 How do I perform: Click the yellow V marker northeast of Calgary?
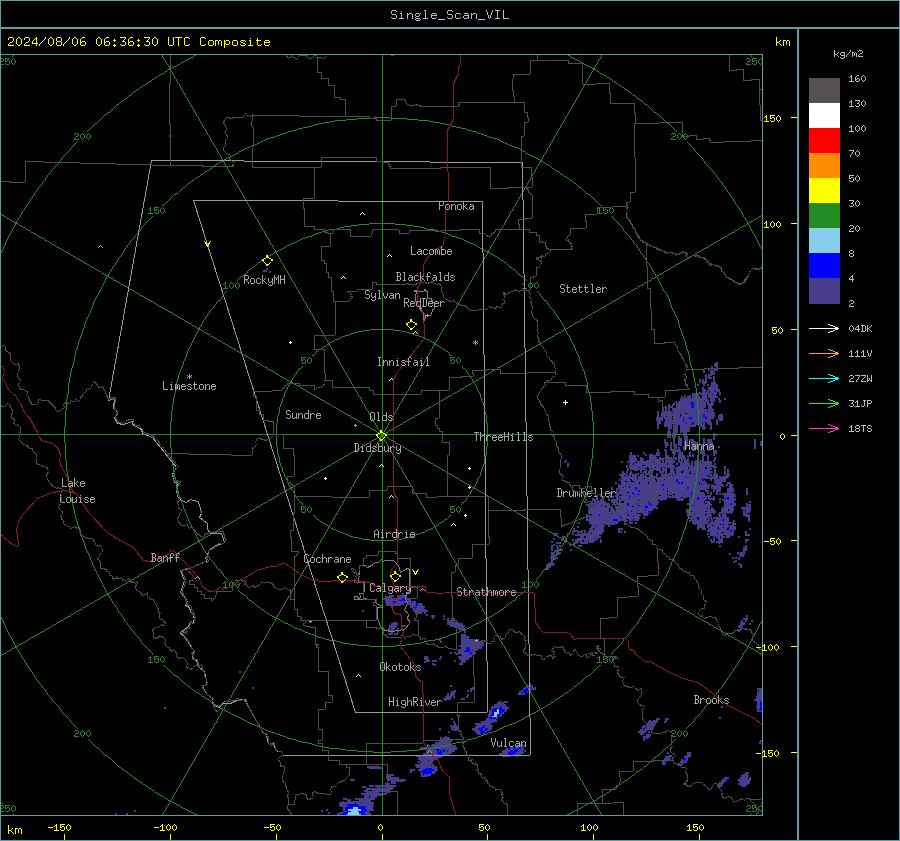point(416,572)
